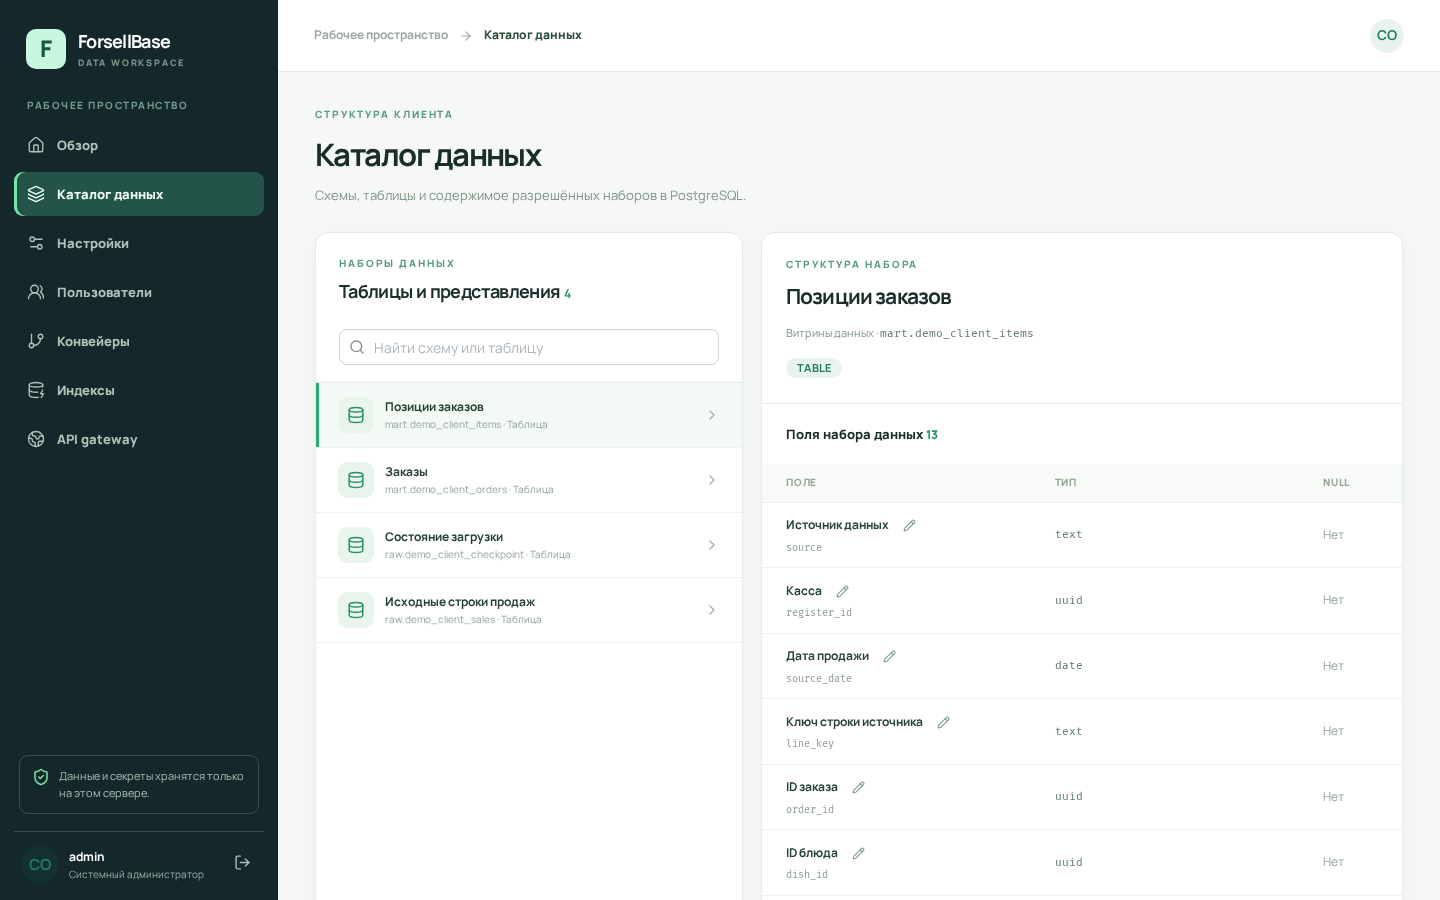The width and height of the screenshot is (1440, 900).
Task: Click the register_id field code
Action: point(819,613)
